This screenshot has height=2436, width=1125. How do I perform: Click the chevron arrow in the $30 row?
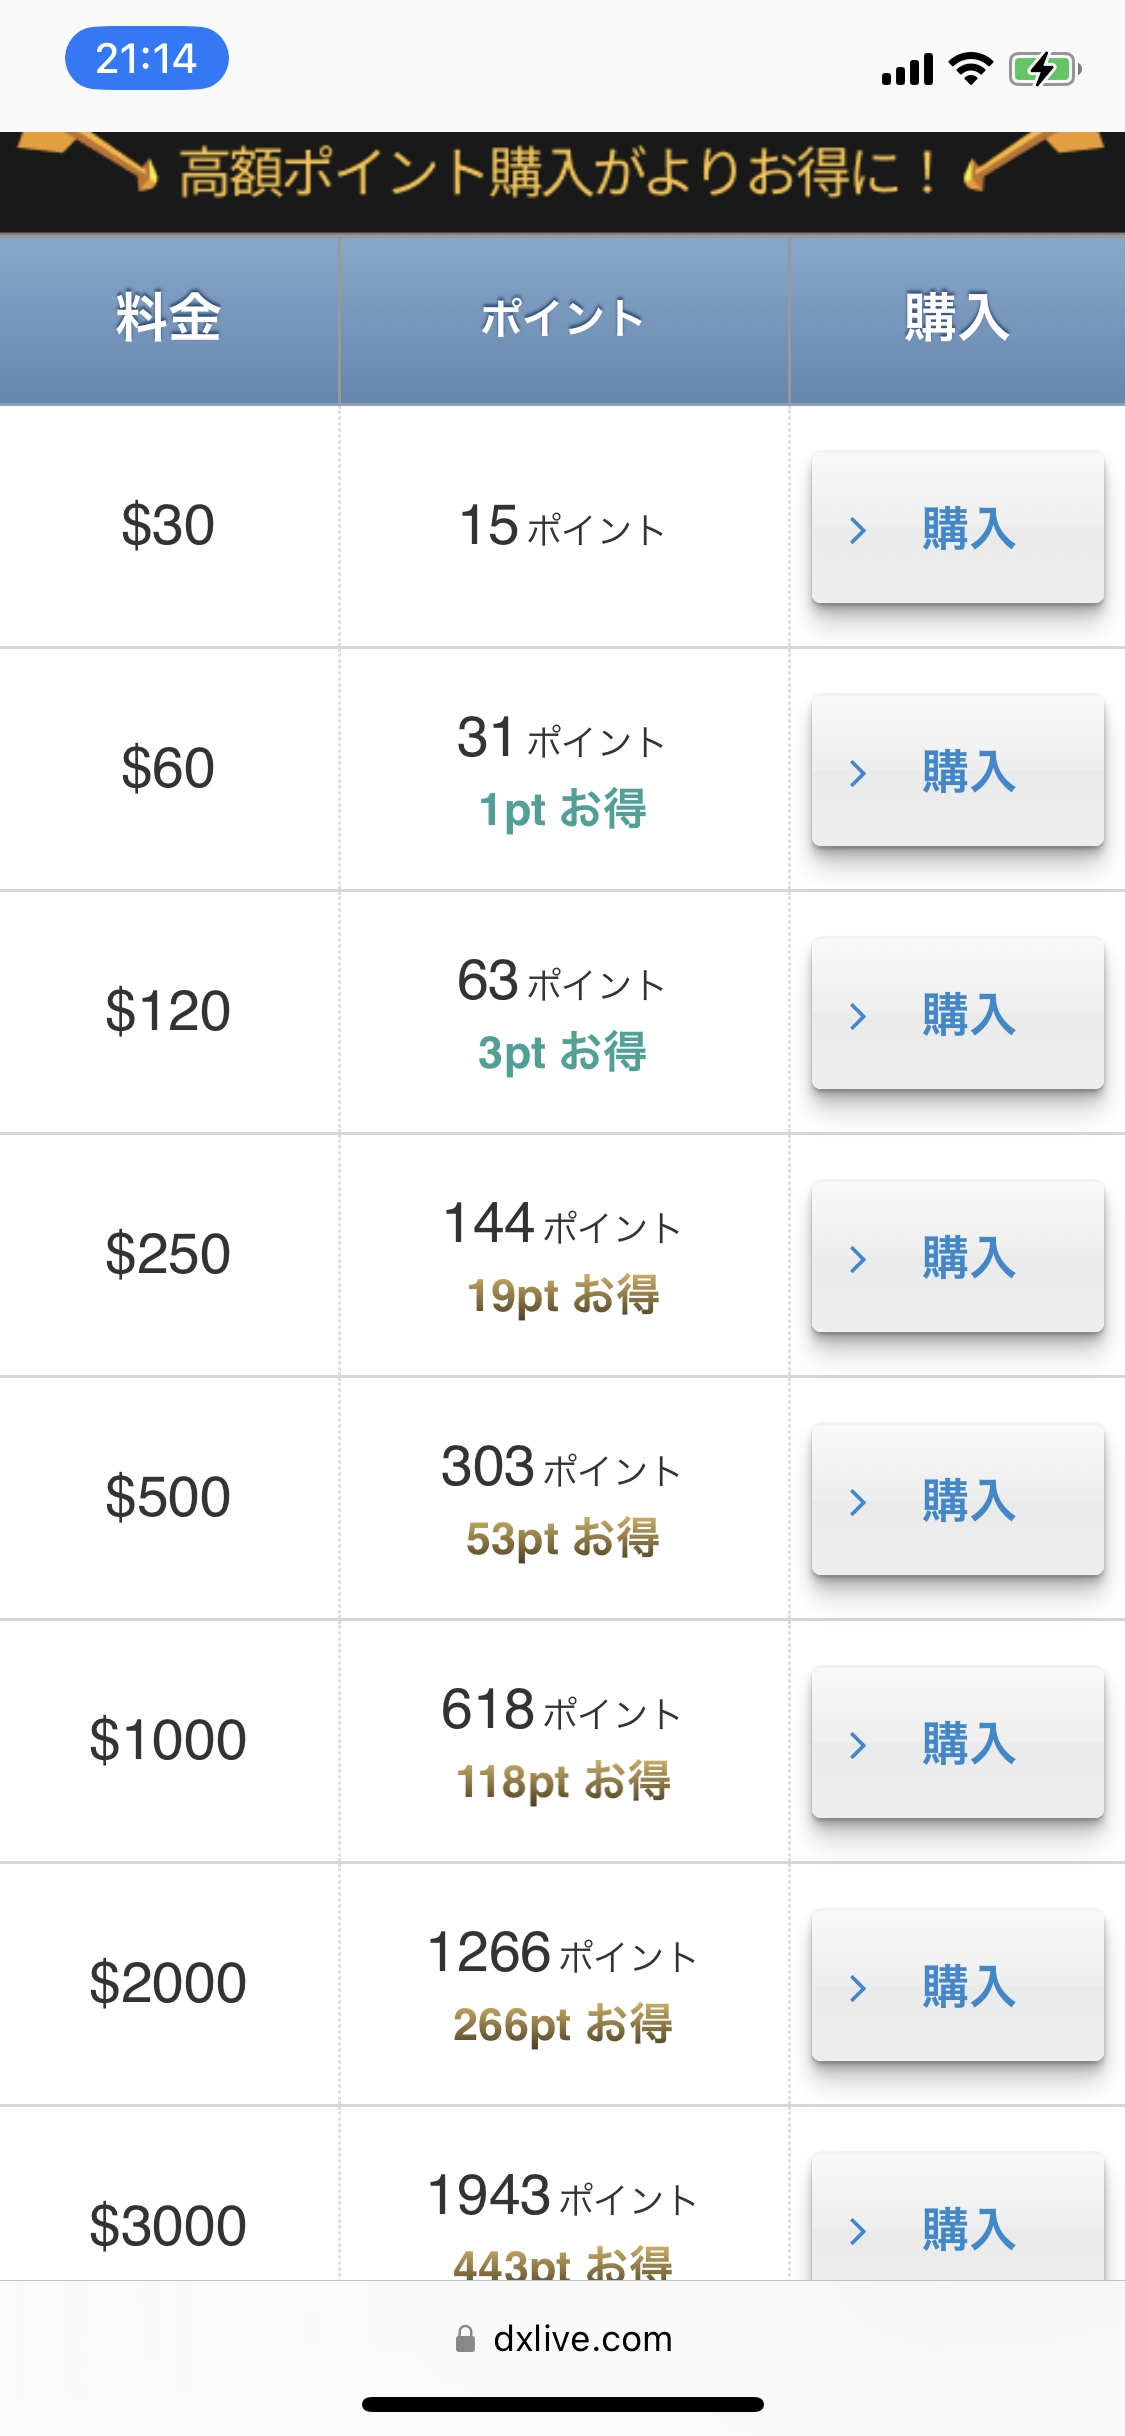point(857,530)
